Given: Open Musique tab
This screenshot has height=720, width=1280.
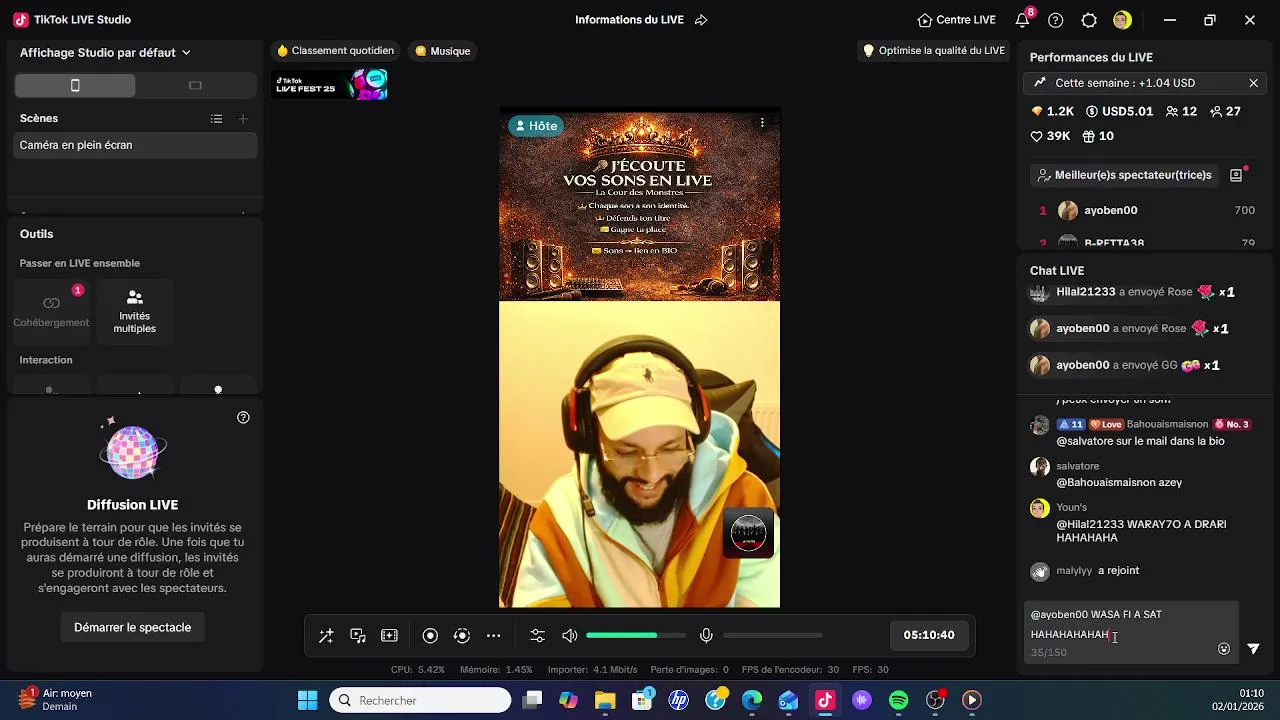Looking at the screenshot, I should (x=442, y=51).
